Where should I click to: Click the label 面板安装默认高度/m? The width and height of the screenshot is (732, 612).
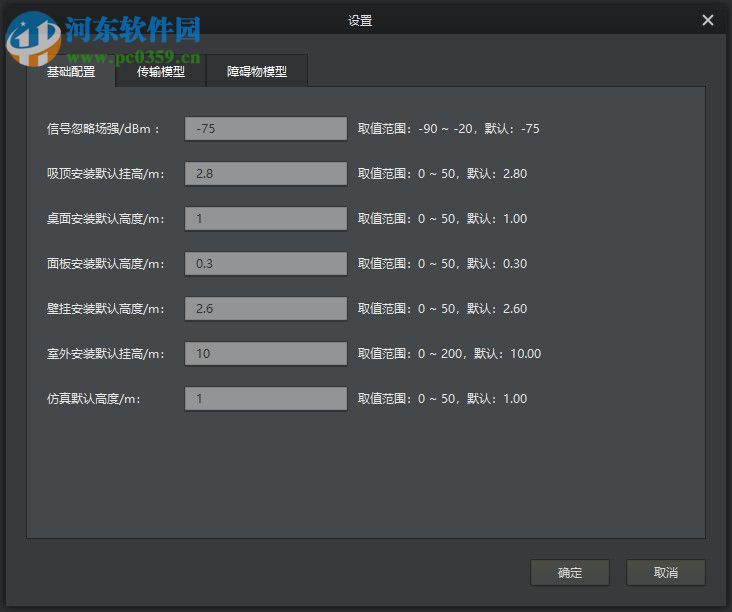(106, 264)
